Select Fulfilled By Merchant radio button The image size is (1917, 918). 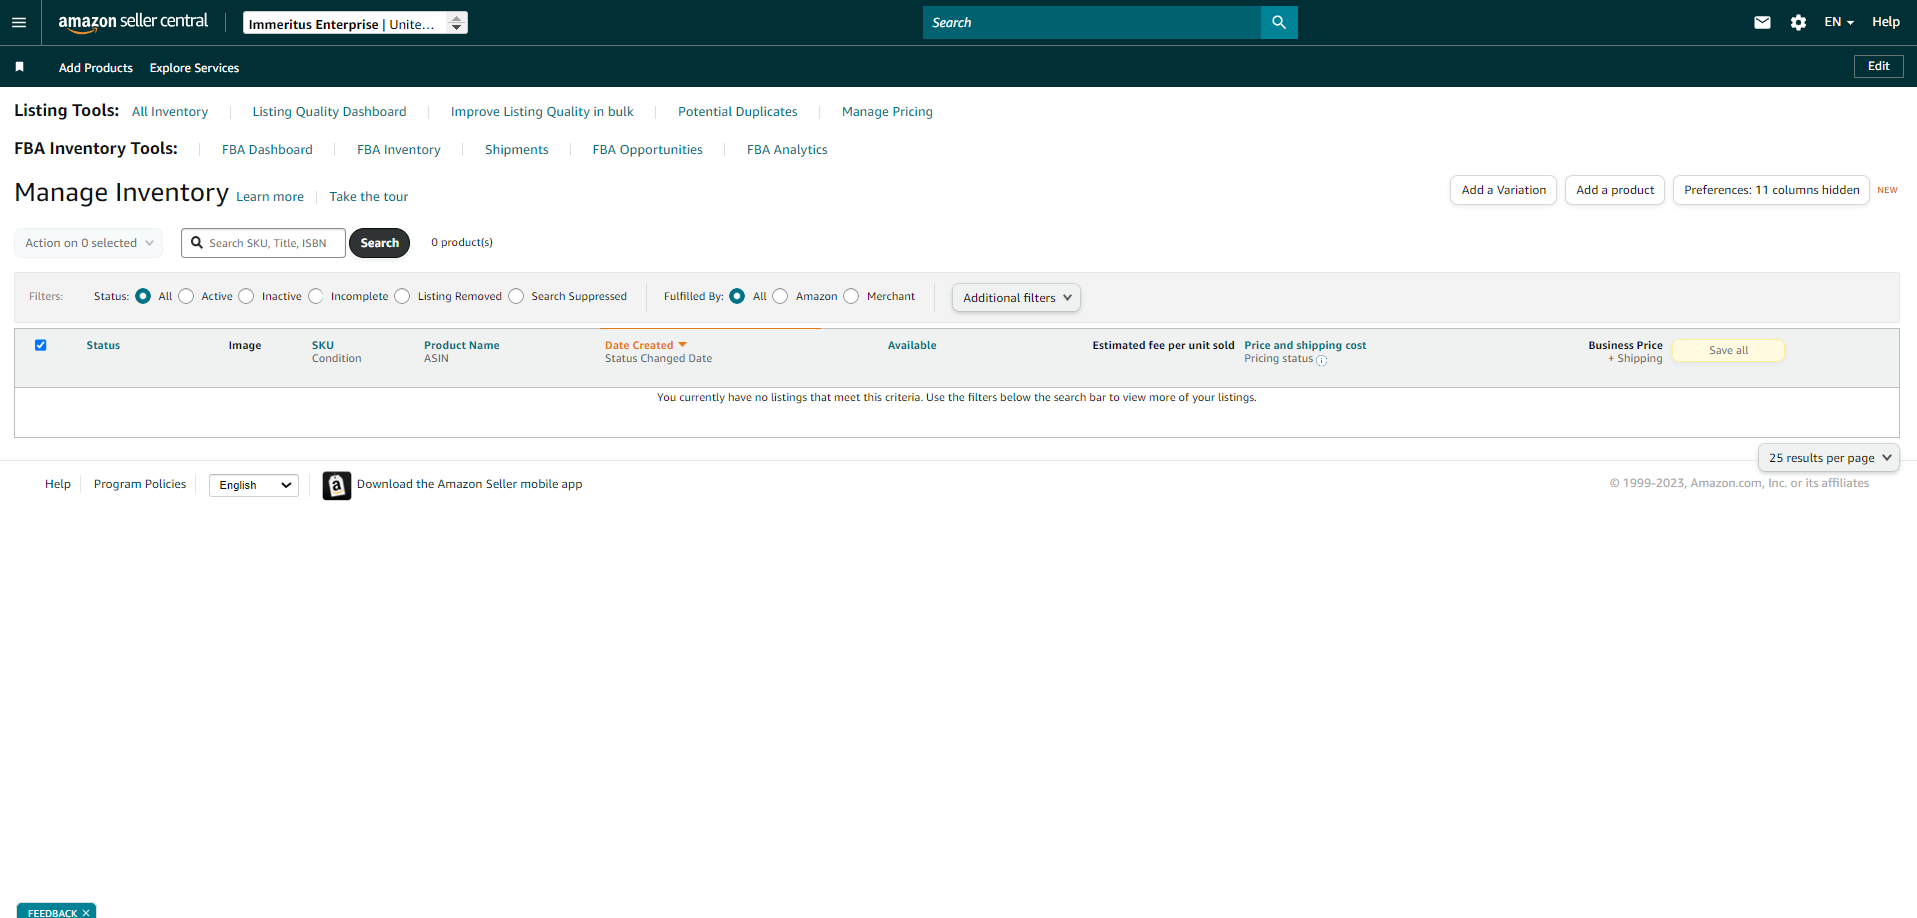(851, 296)
